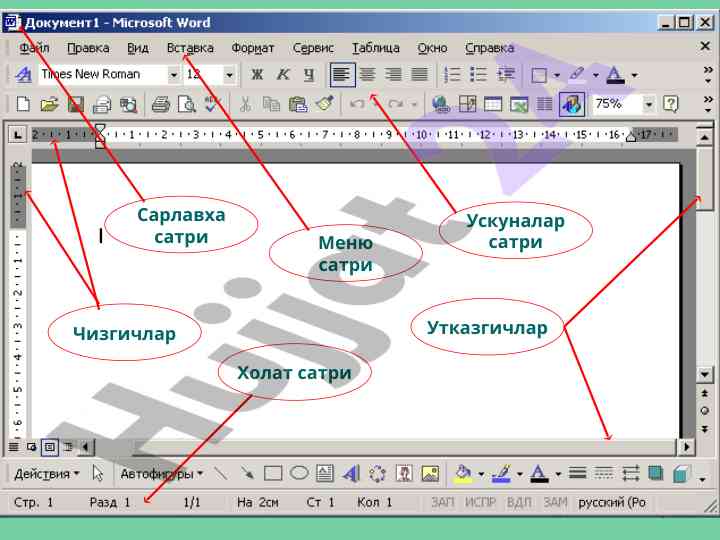Open the Columns icon

tap(545, 104)
